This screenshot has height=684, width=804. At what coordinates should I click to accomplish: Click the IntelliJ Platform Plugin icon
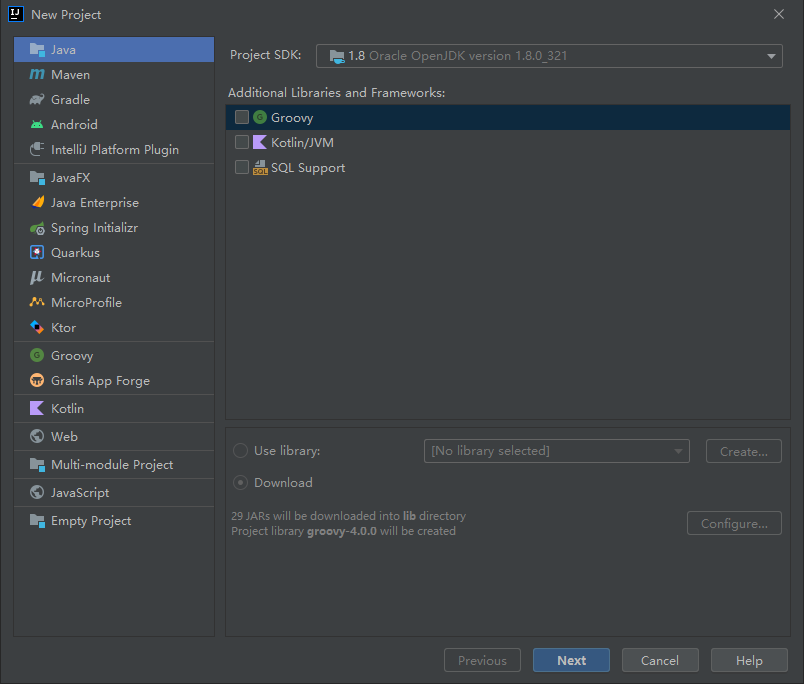click(x=37, y=150)
